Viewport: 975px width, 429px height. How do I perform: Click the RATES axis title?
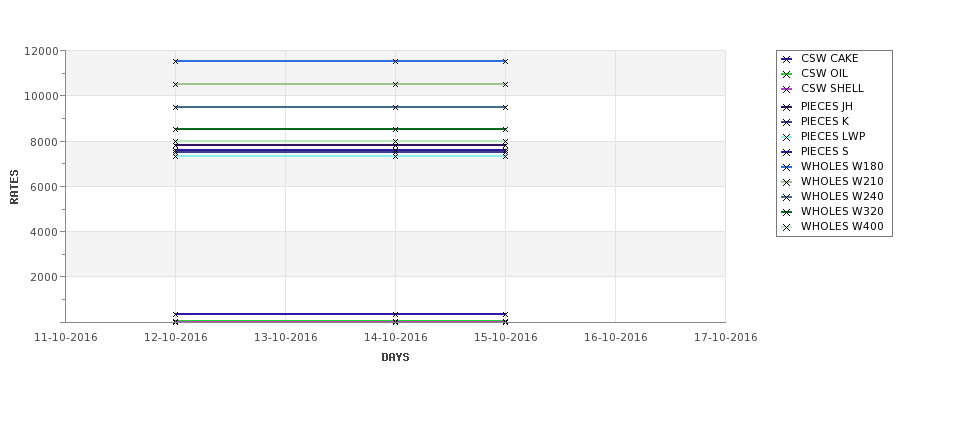(14, 187)
